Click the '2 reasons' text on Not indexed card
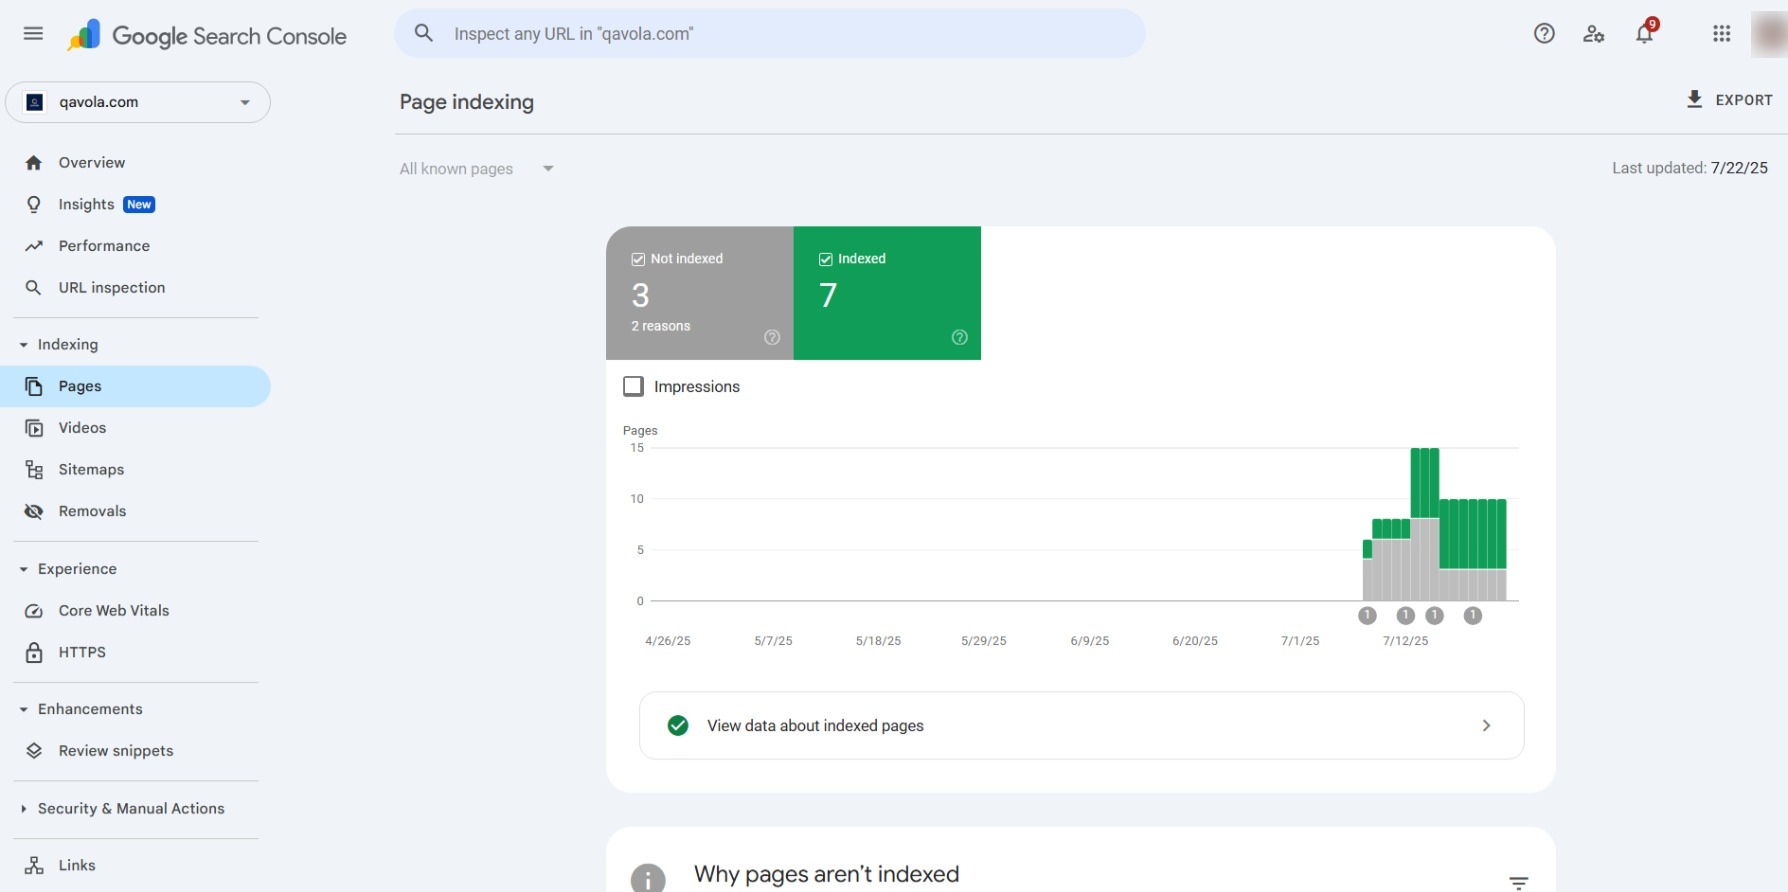The width and height of the screenshot is (1788, 892). [660, 326]
